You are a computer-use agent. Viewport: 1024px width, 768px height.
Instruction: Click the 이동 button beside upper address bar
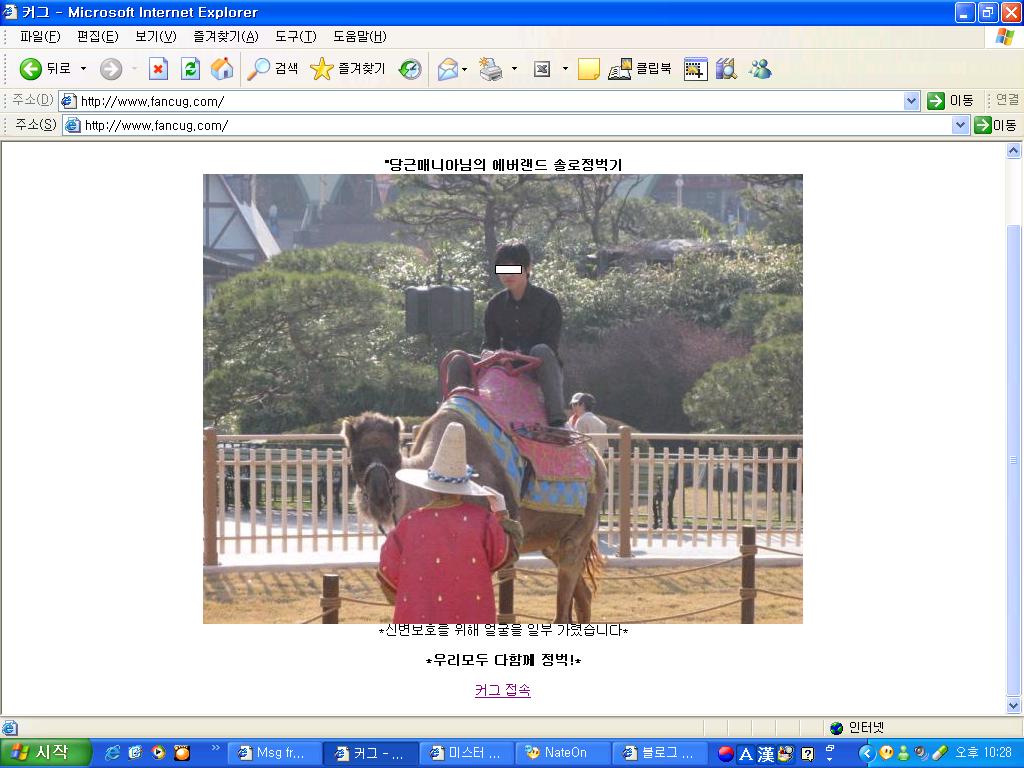(951, 101)
